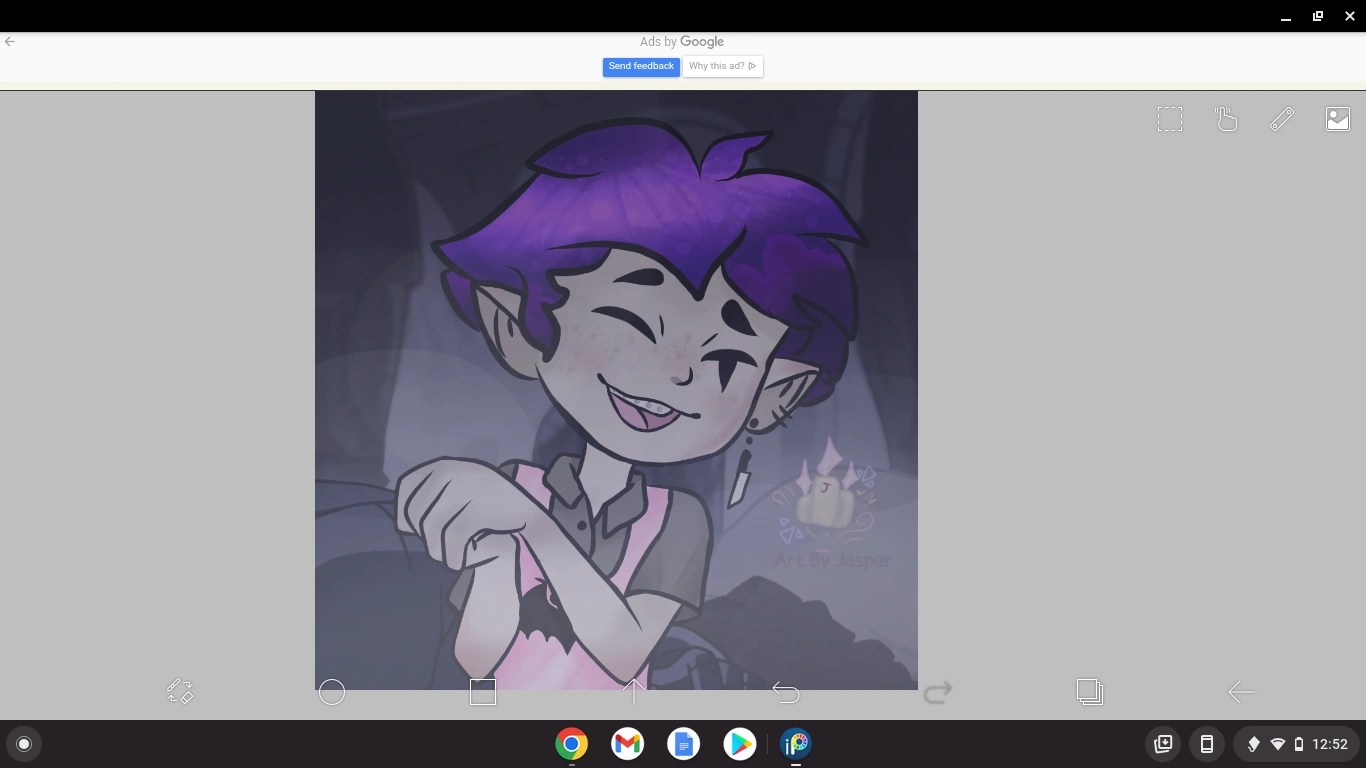This screenshot has width=1366, height=768.
Task: Open Chrome from the shelf
Action: click(x=570, y=744)
